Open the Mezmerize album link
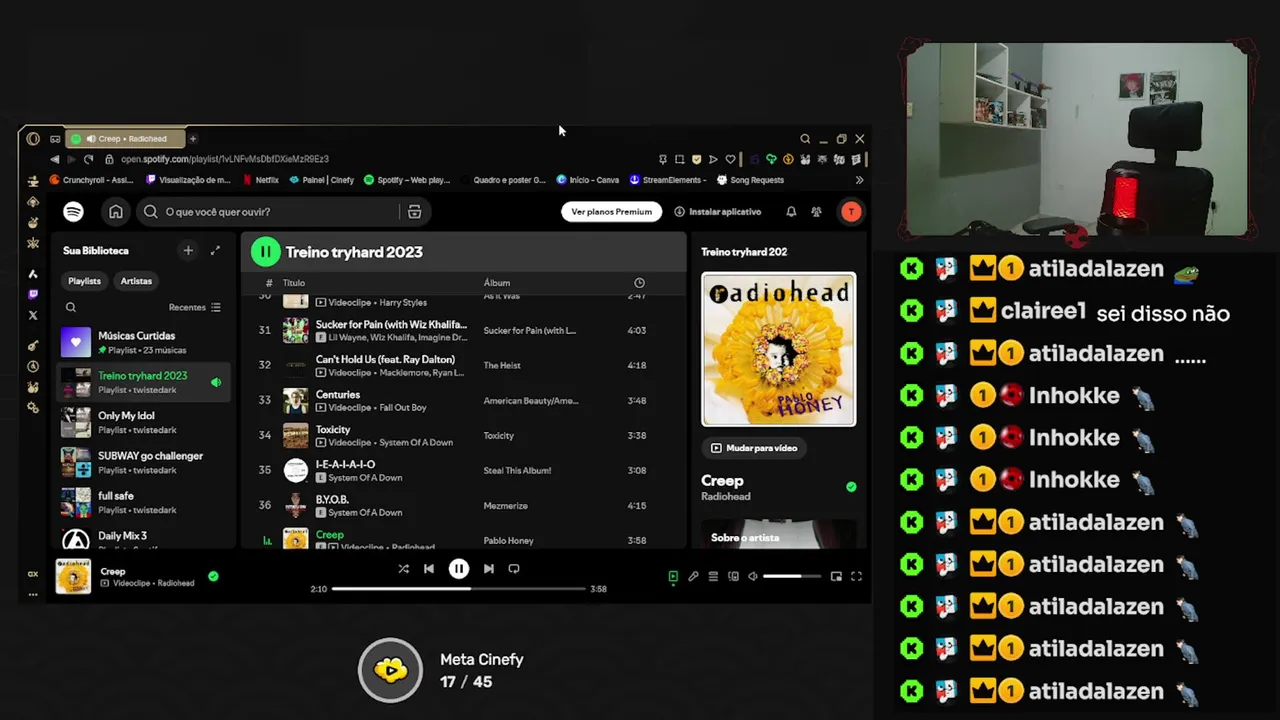 tap(505, 506)
